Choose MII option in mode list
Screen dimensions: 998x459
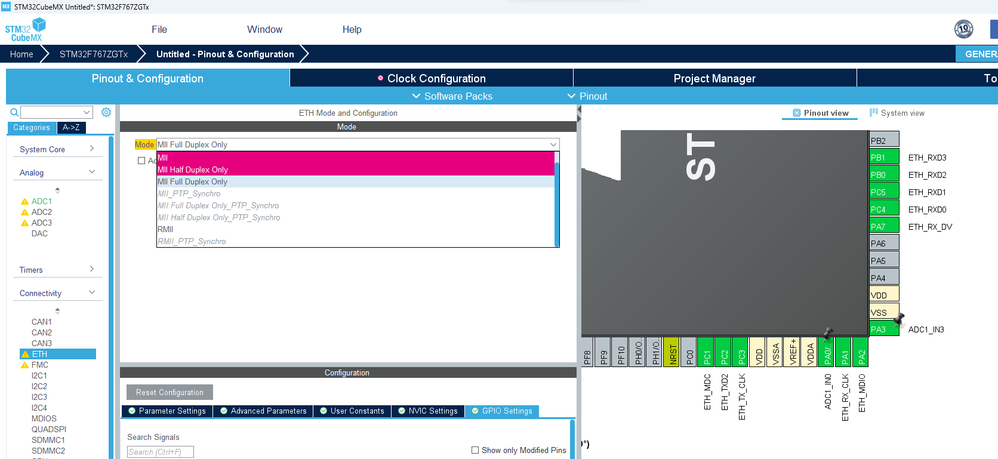point(356,157)
